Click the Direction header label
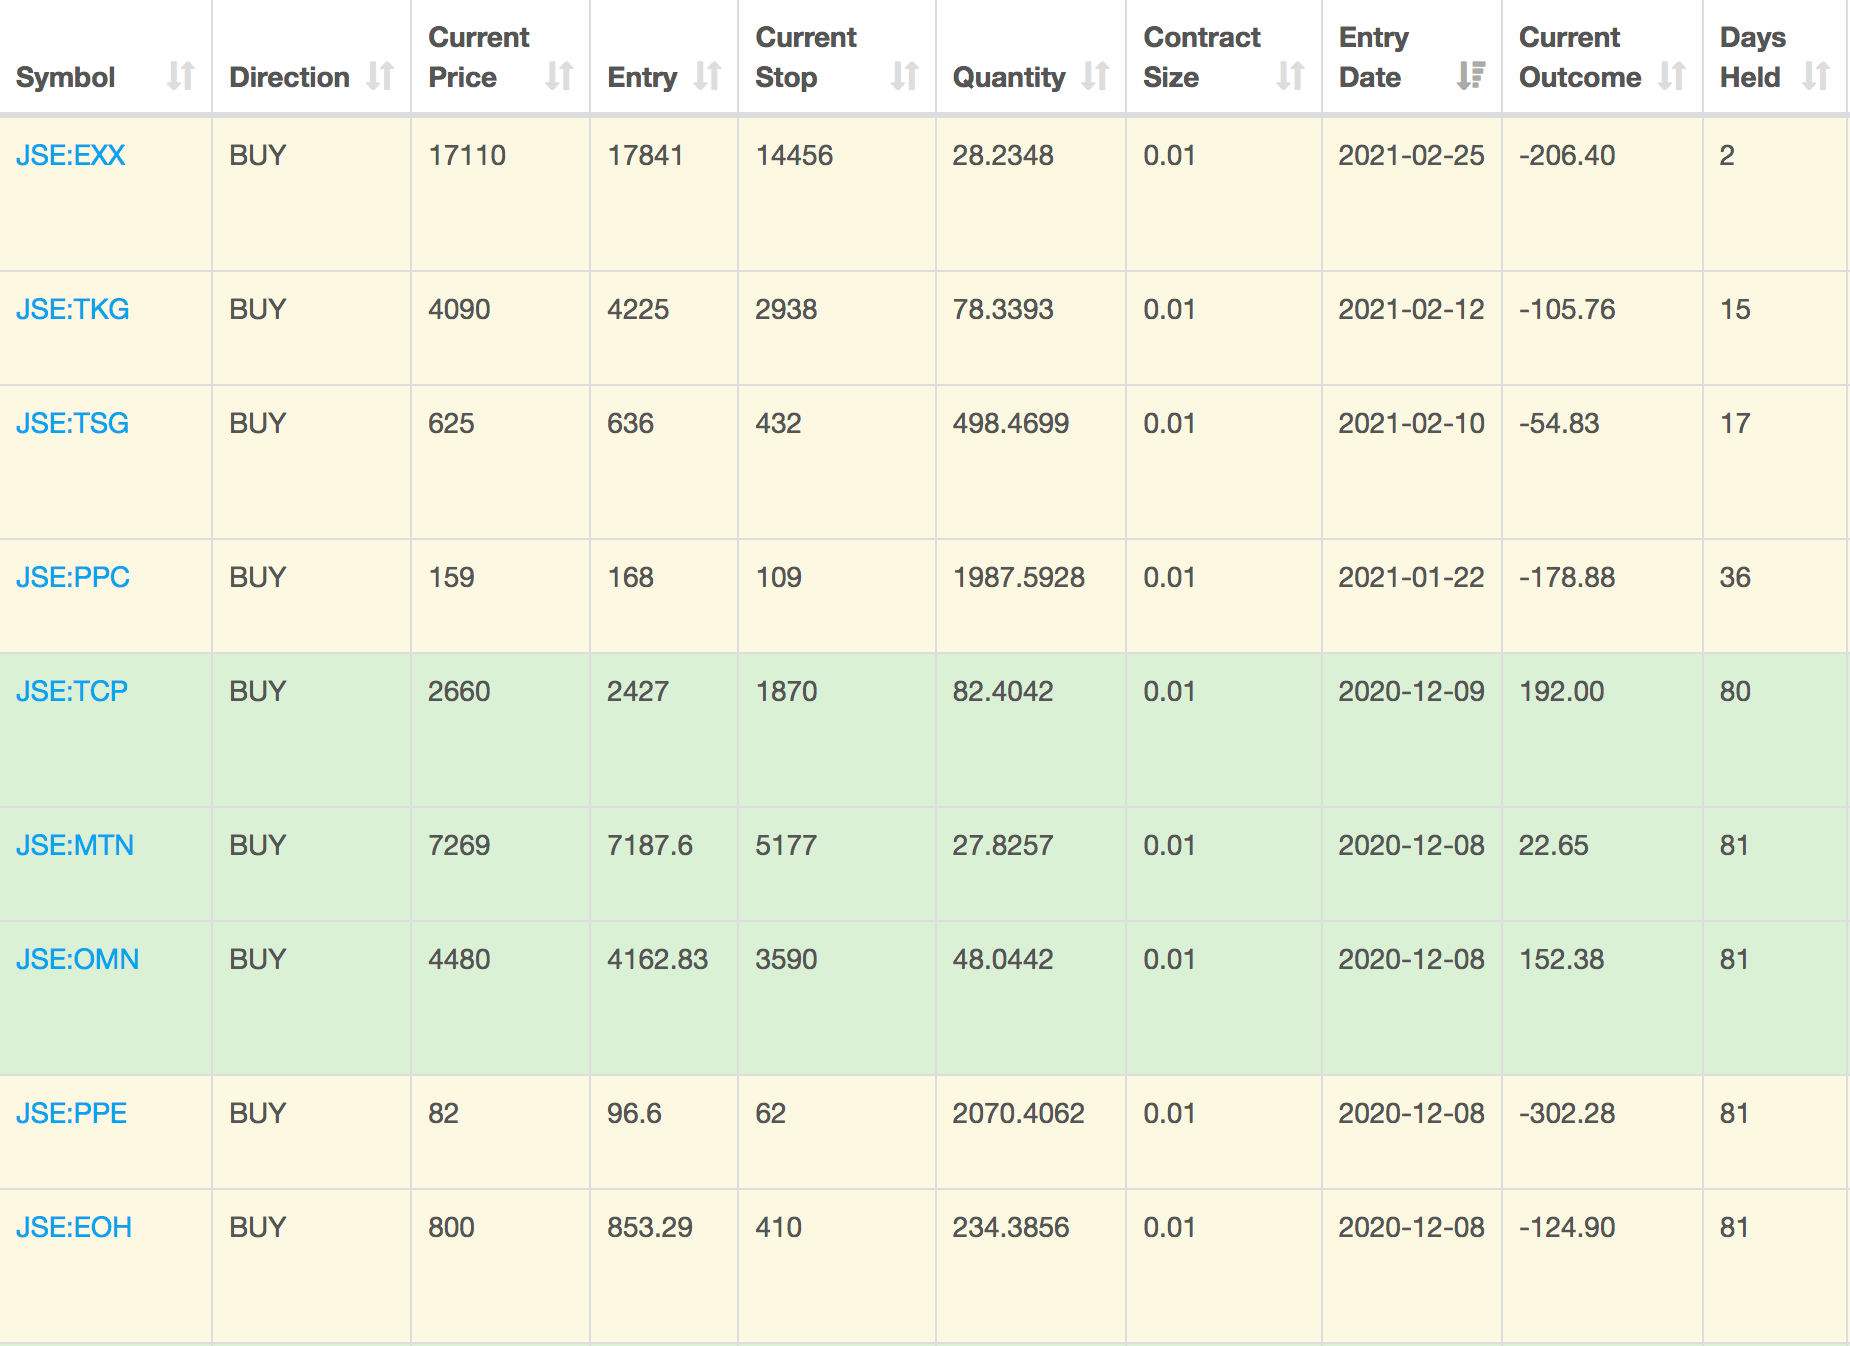 click(x=290, y=77)
